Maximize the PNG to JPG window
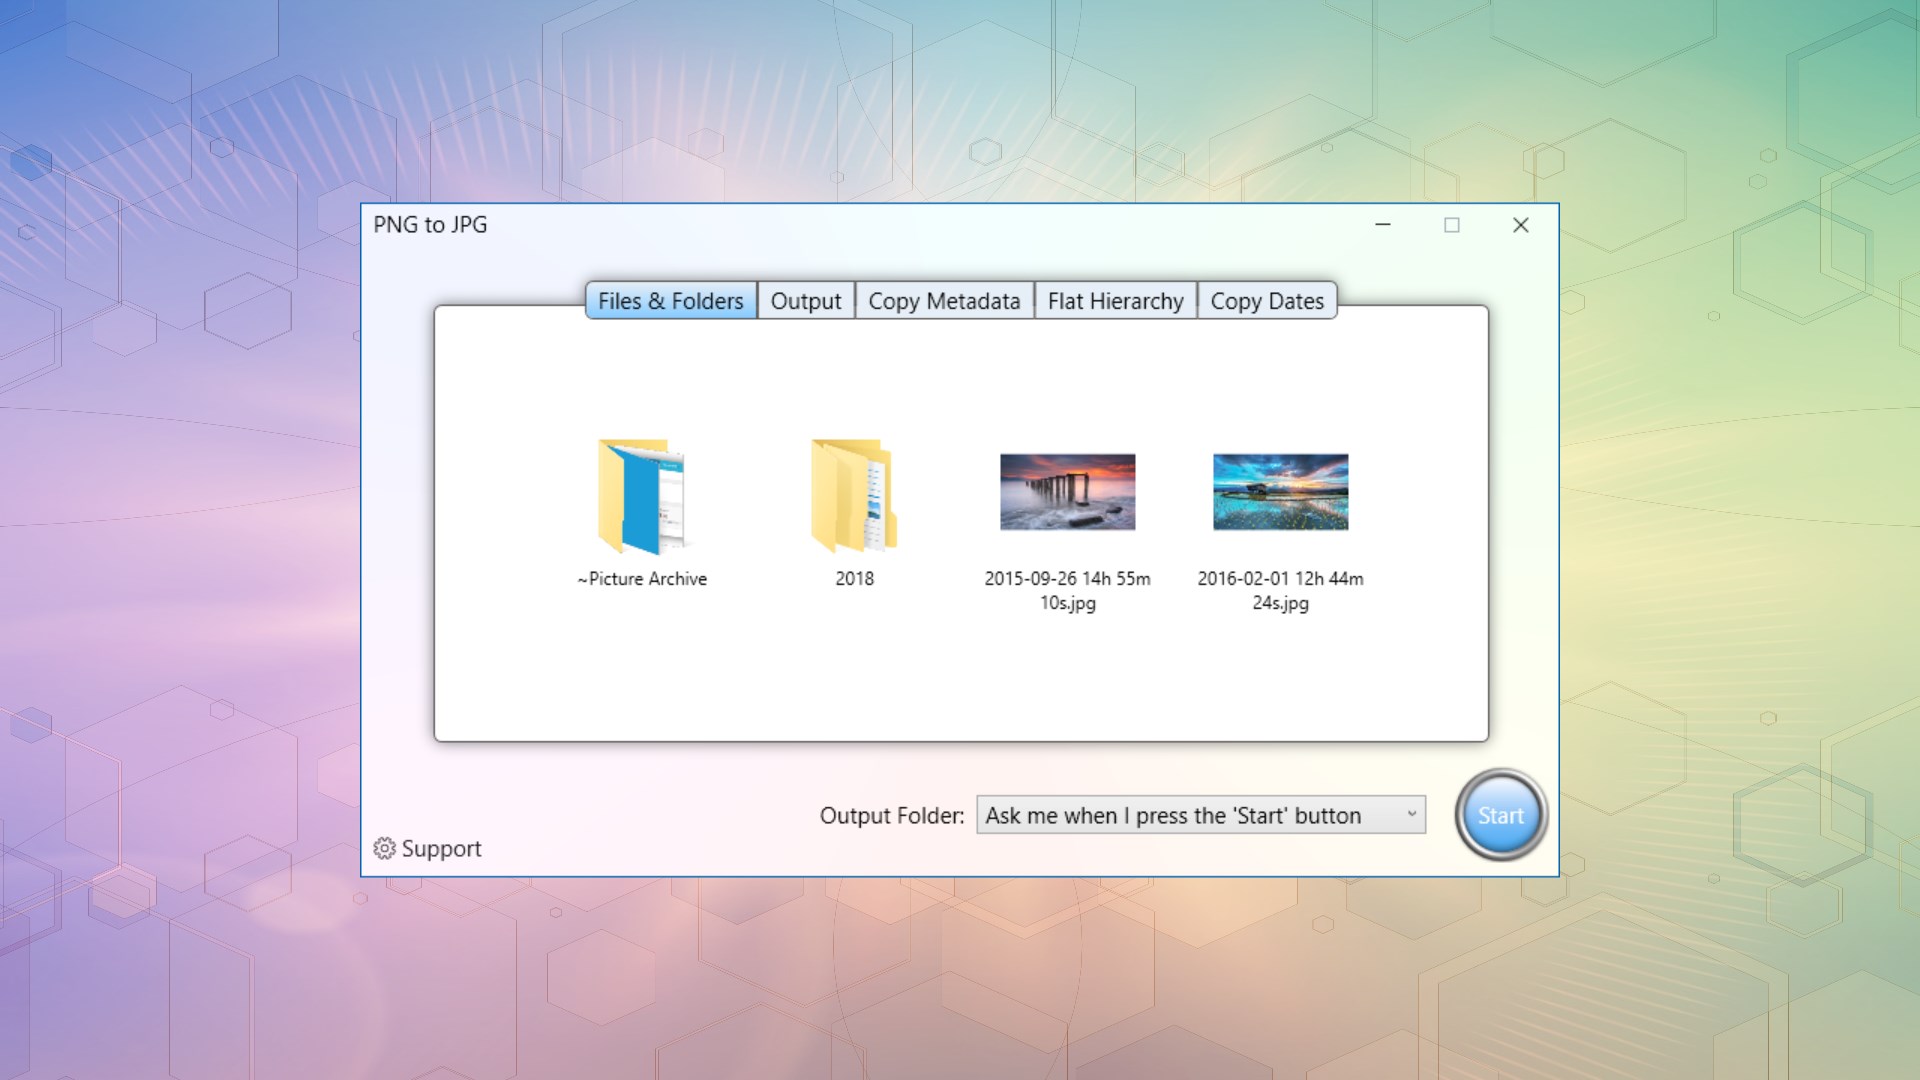The image size is (1920, 1080). coord(1451,225)
